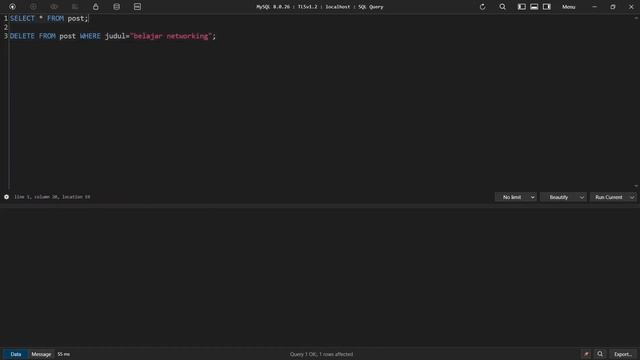The image size is (640, 360).
Task: Click the dimmed list icon in toolbar
Action: 75,7
